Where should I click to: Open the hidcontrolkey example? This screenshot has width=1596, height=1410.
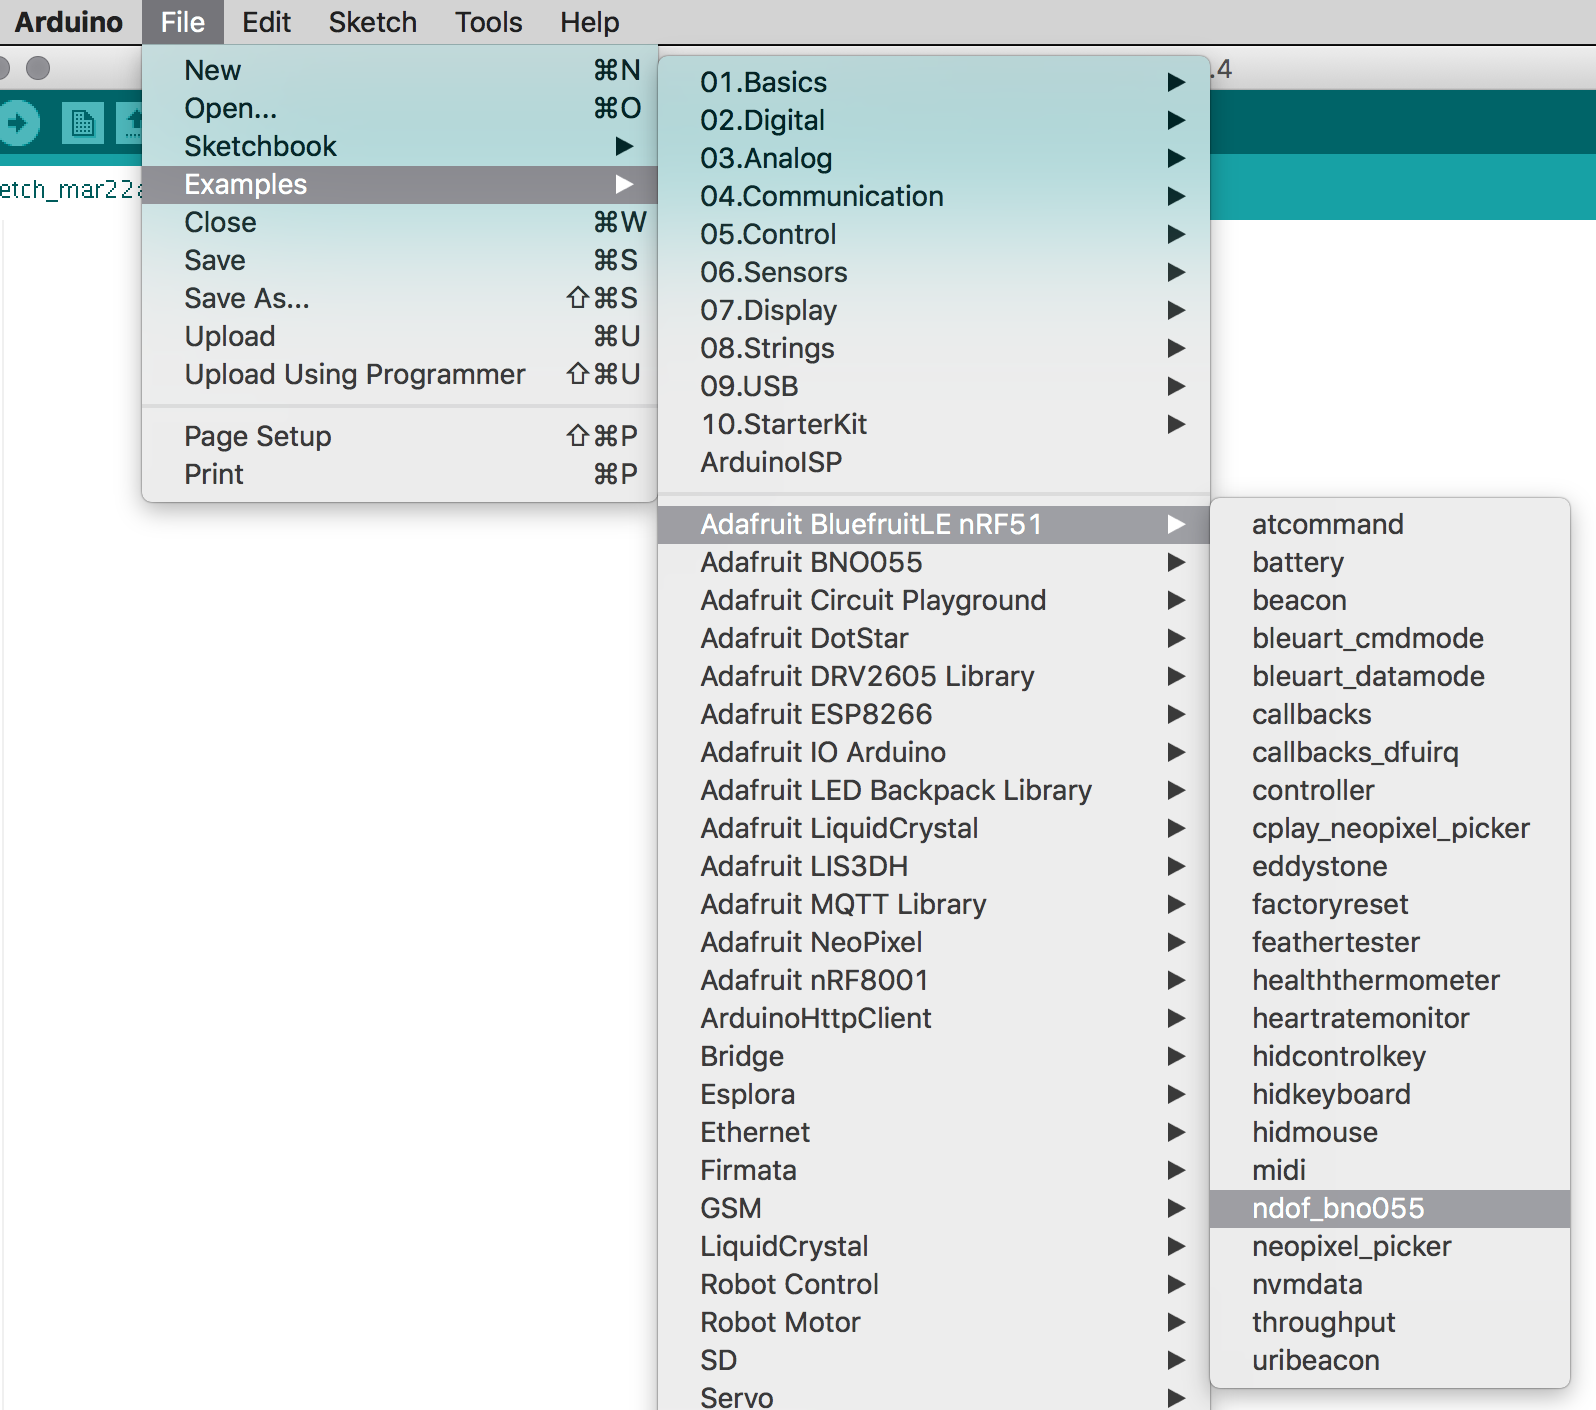pos(1390,1056)
